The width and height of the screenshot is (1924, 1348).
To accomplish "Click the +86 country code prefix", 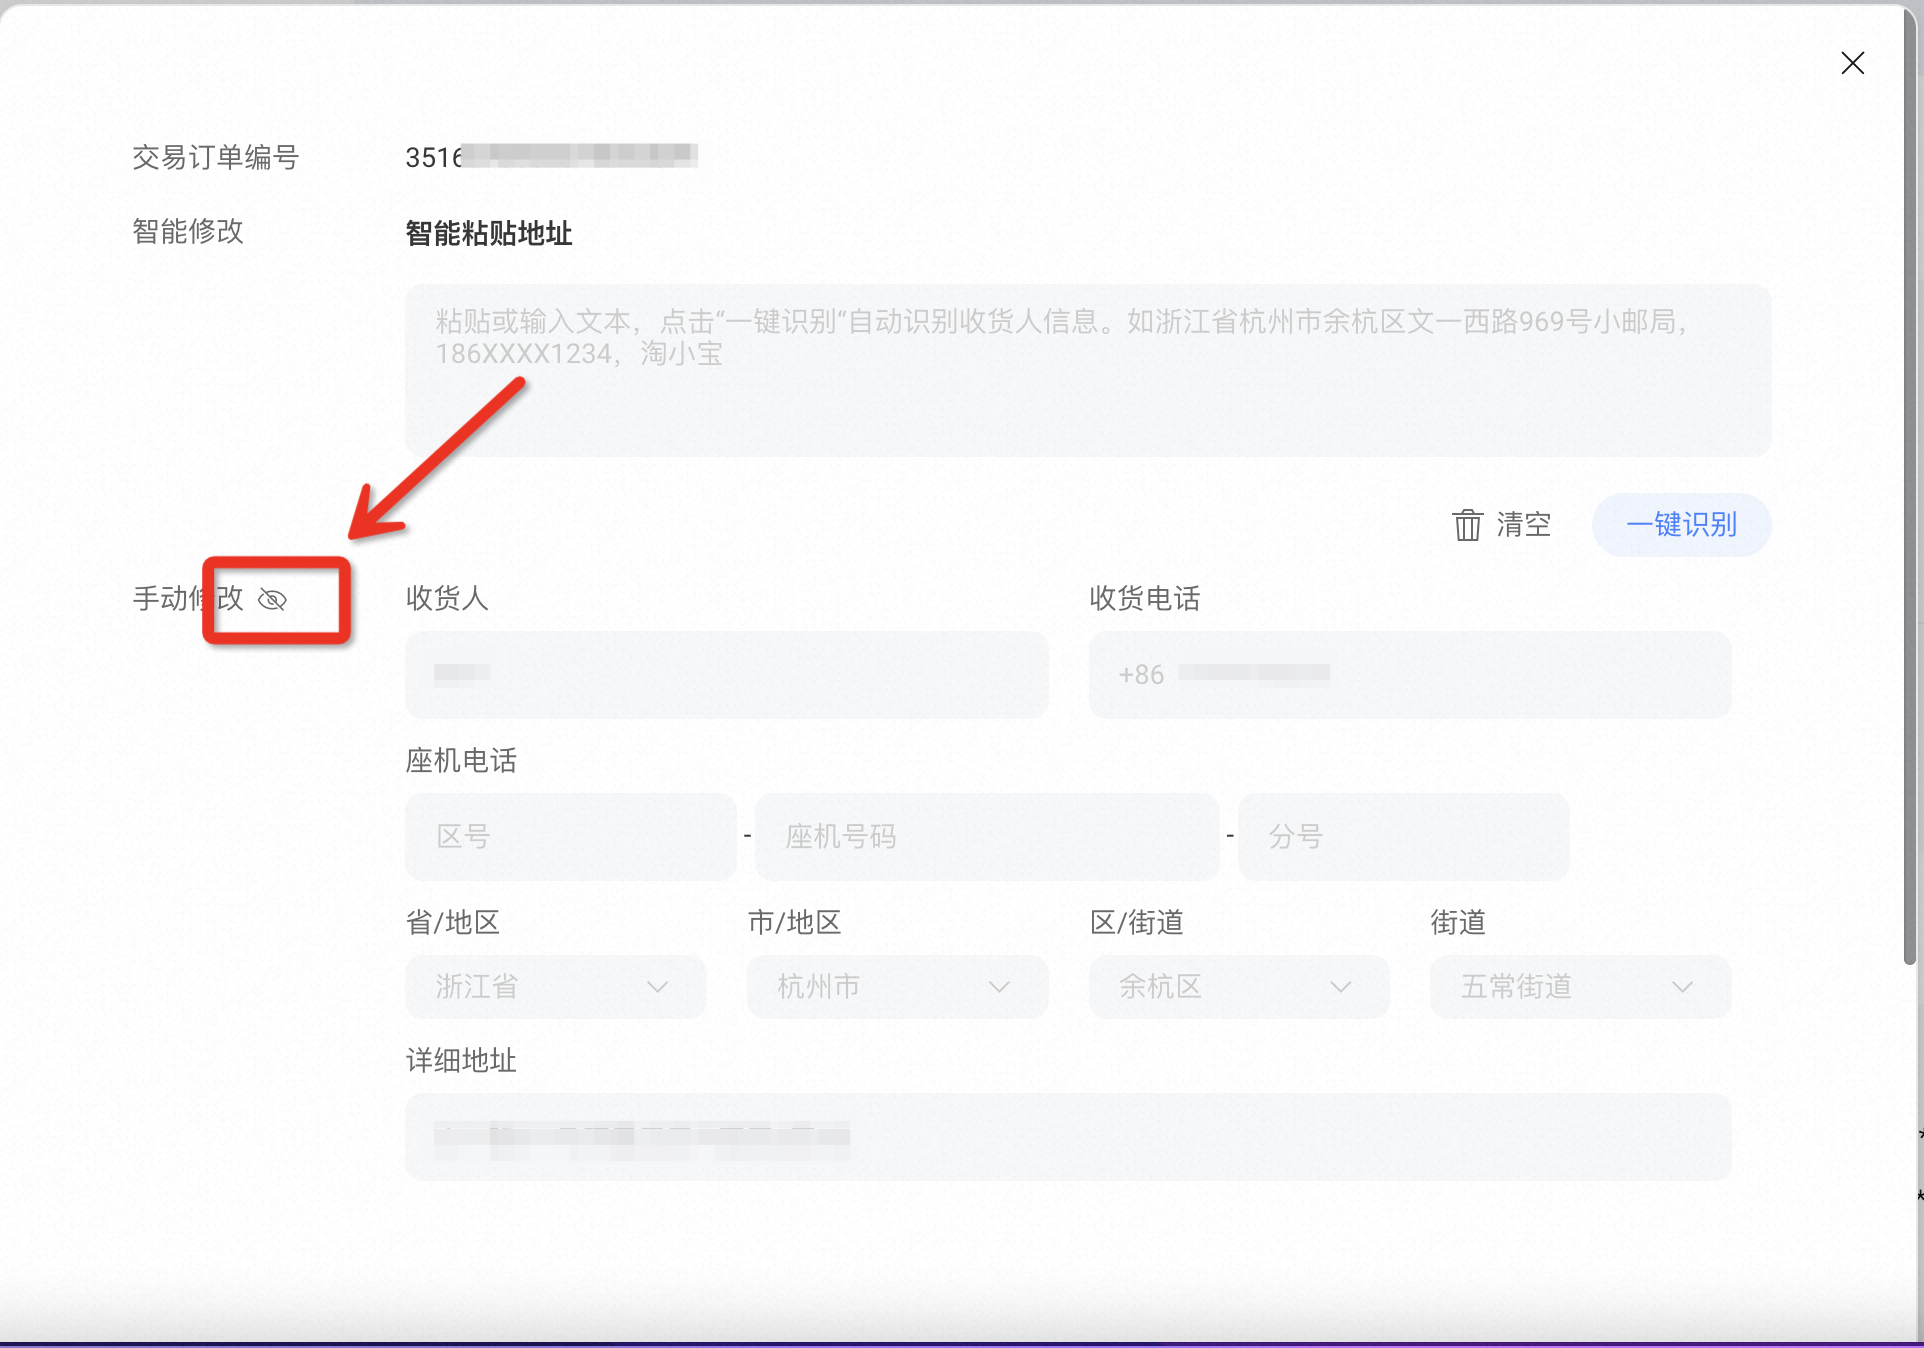I will [x=1140, y=674].
